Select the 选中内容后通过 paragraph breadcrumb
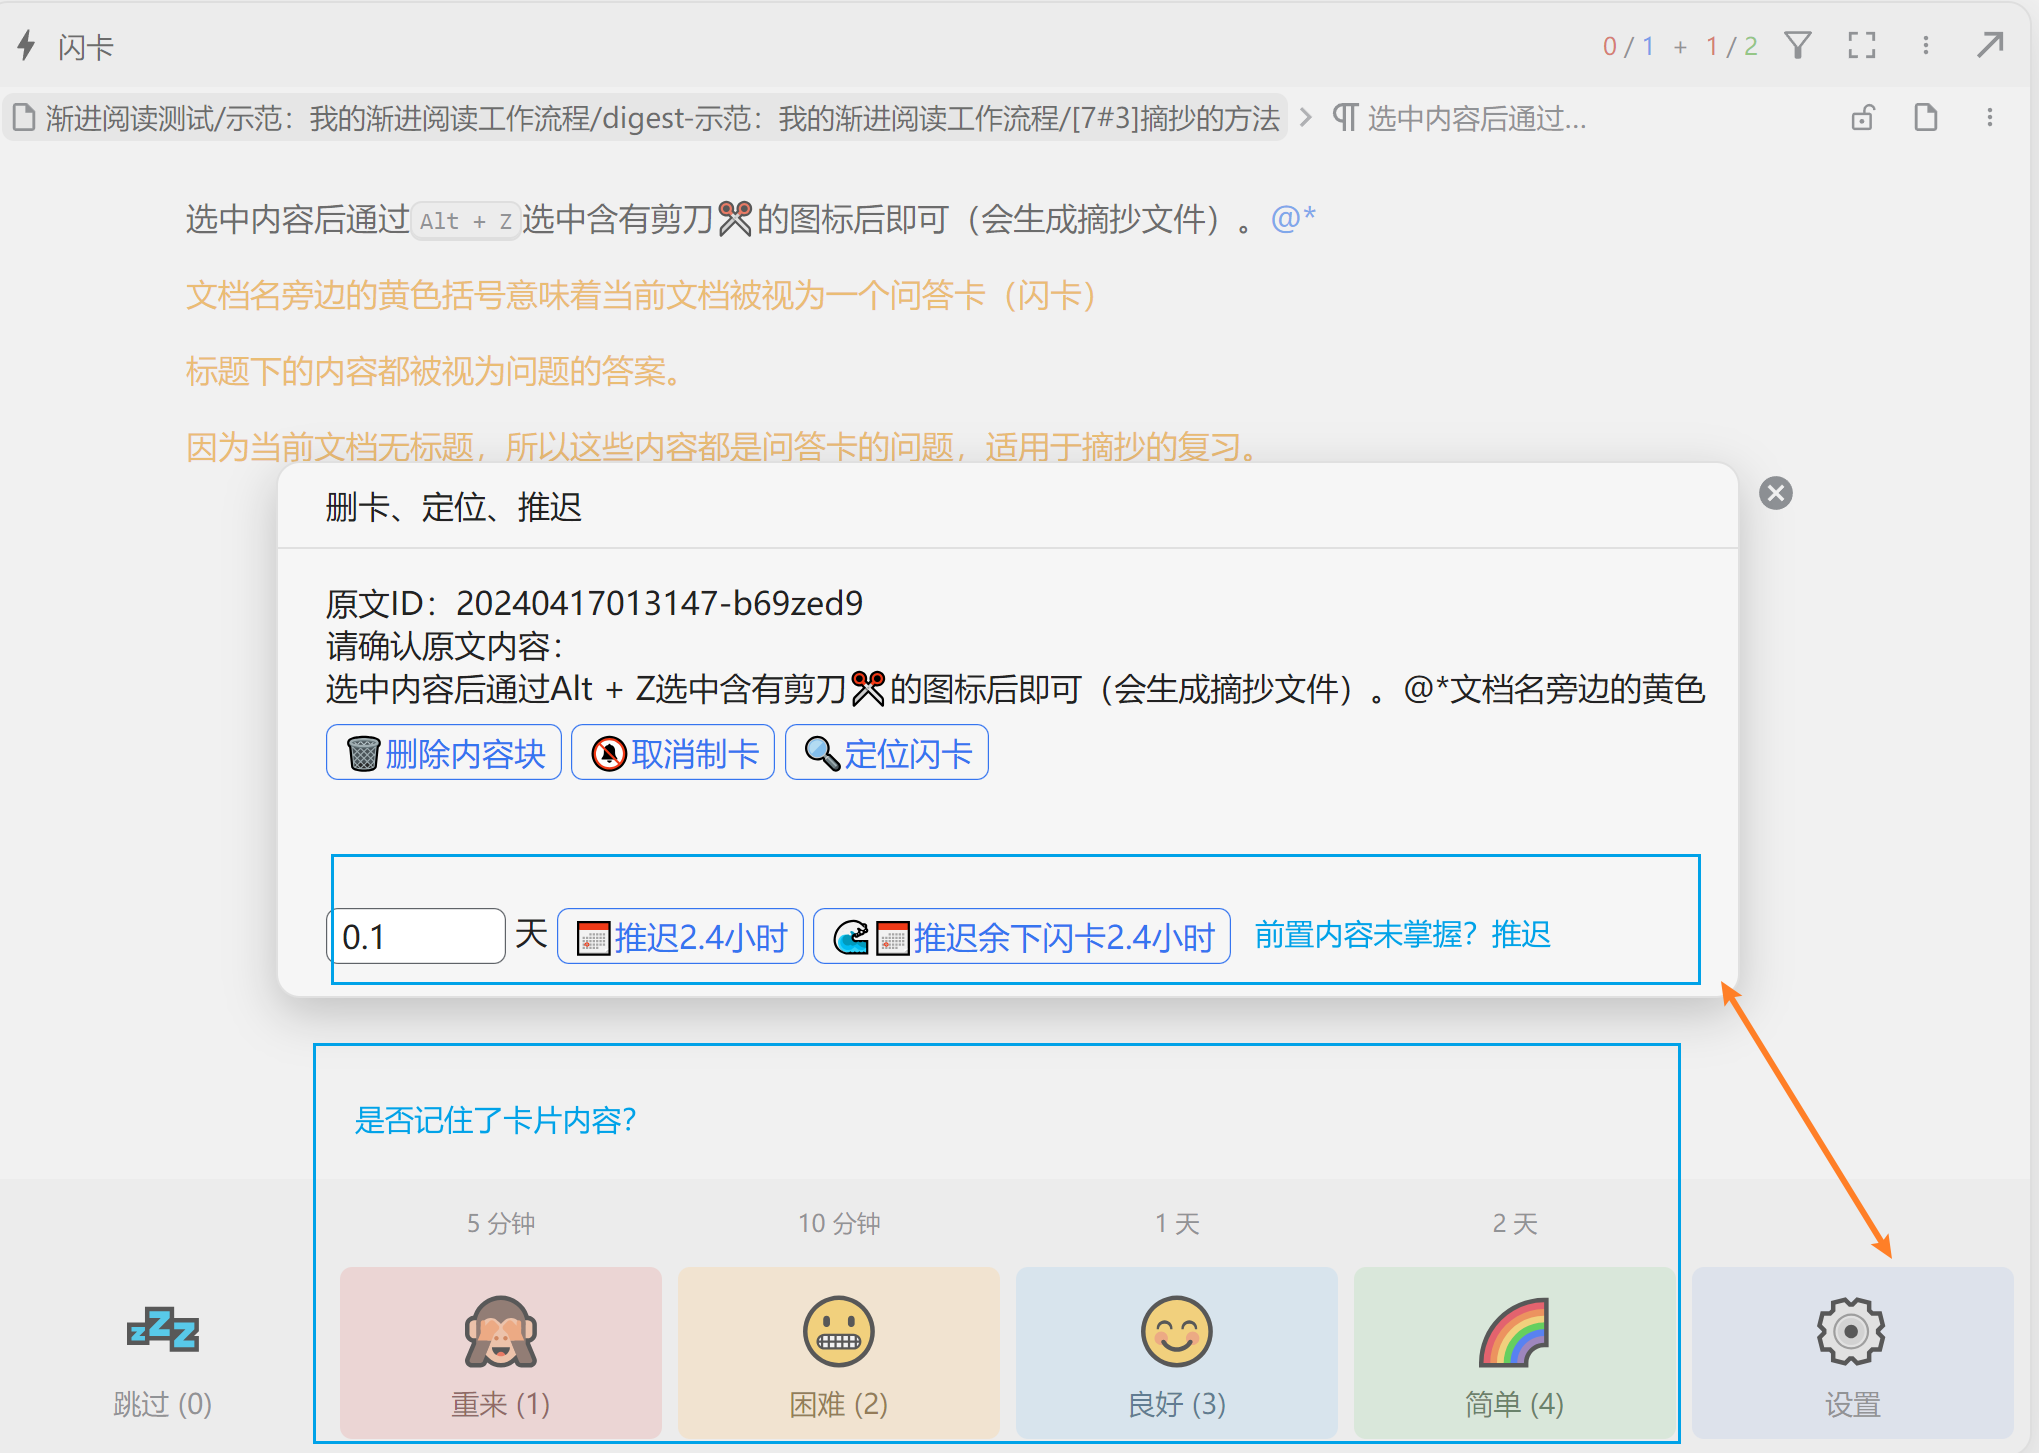 point(1460,119)
